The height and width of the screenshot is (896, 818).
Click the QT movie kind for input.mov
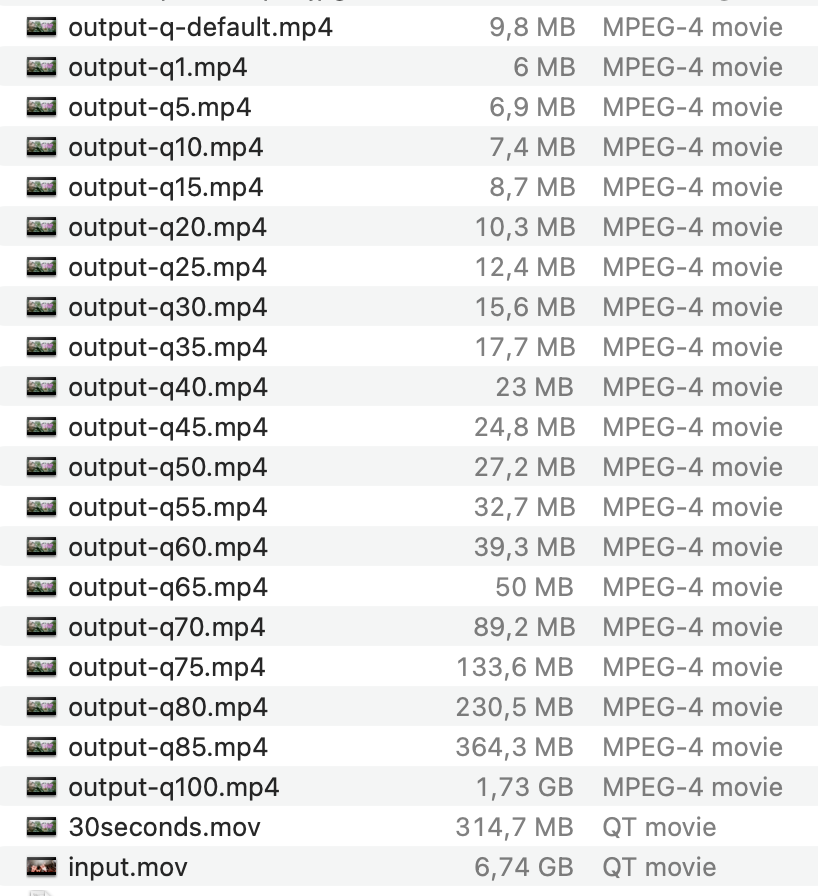pos(659,867)
